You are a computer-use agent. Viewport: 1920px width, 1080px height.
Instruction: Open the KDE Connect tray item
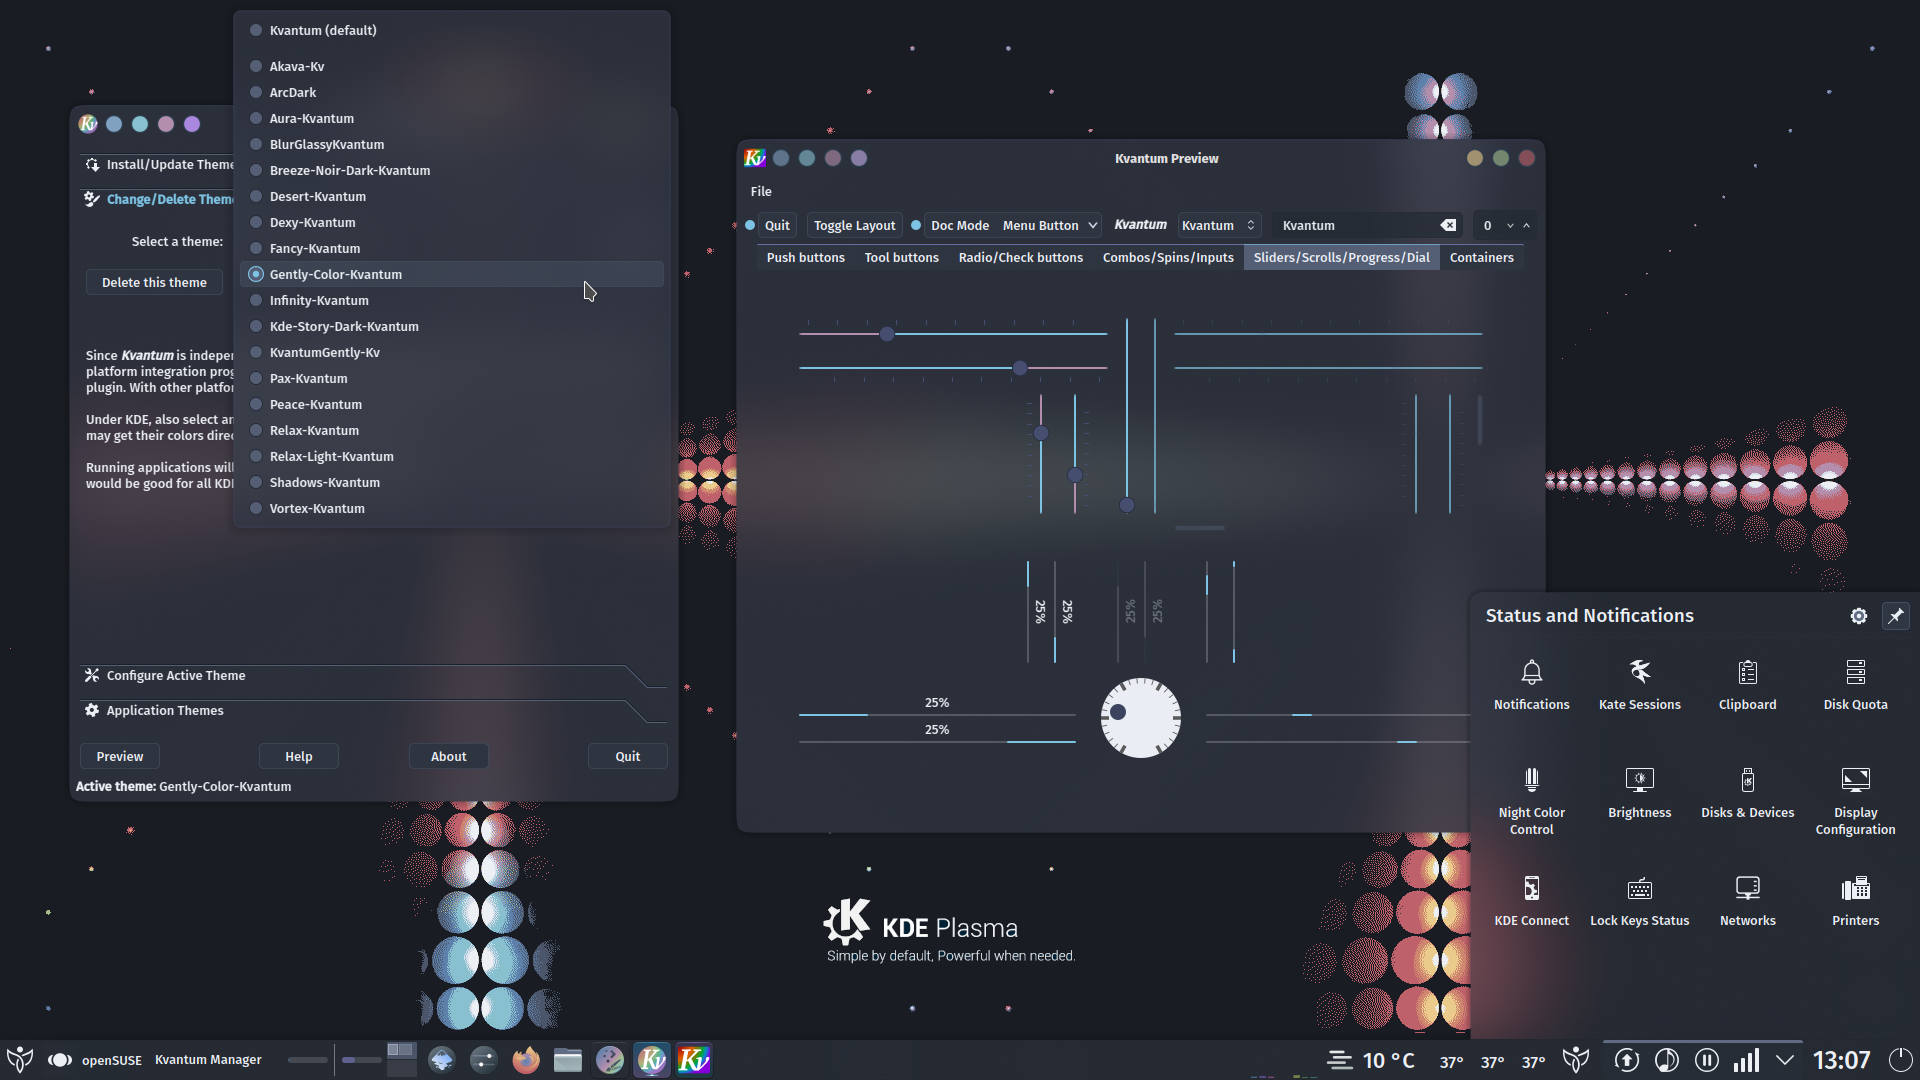point(1531,901)
